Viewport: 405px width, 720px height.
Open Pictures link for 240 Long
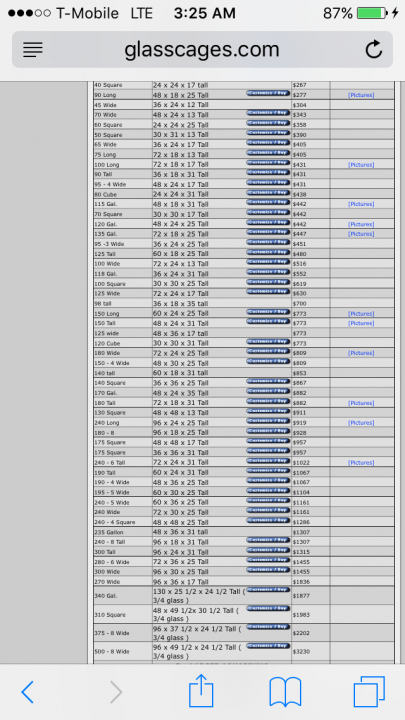(361, 422)
